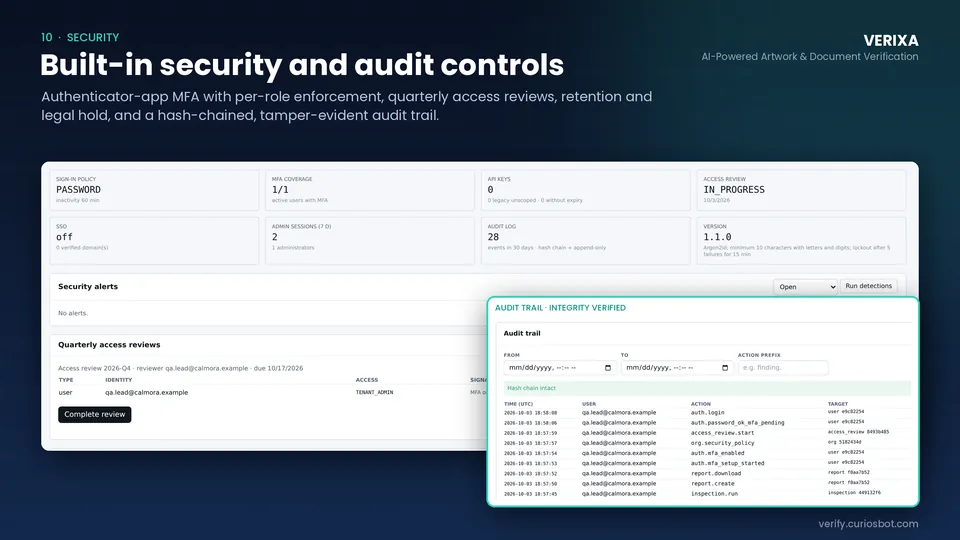Click the Security alerts heading

pos(88,287)
